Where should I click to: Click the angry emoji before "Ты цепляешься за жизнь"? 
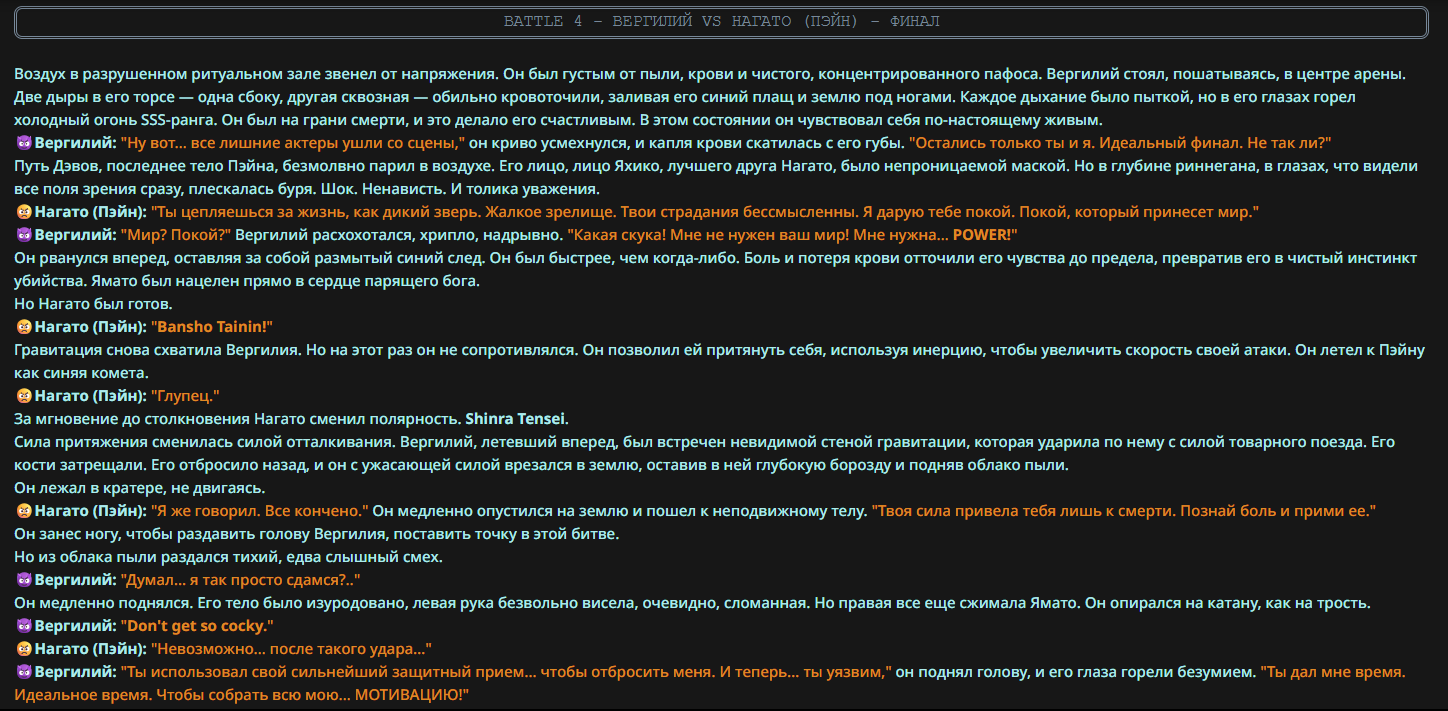(24, 212)
